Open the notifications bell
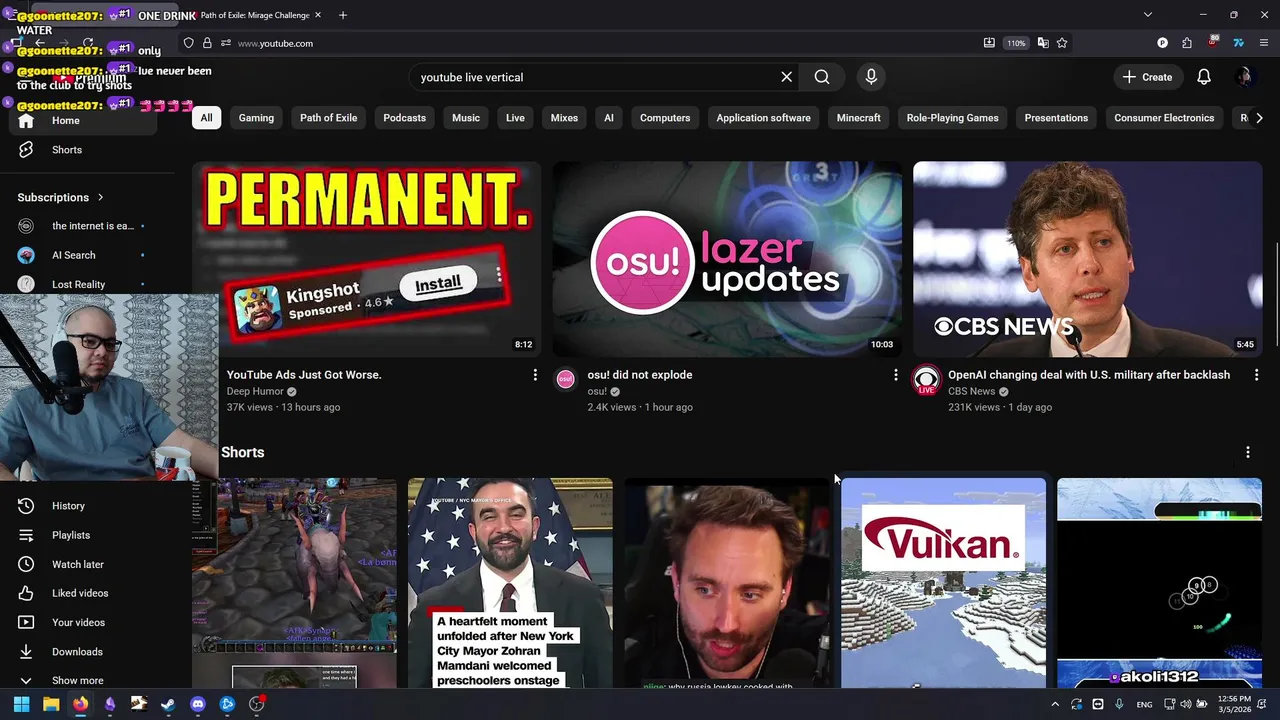Viewport: 1280px width, 720px height. click(x=1204, y=77)
